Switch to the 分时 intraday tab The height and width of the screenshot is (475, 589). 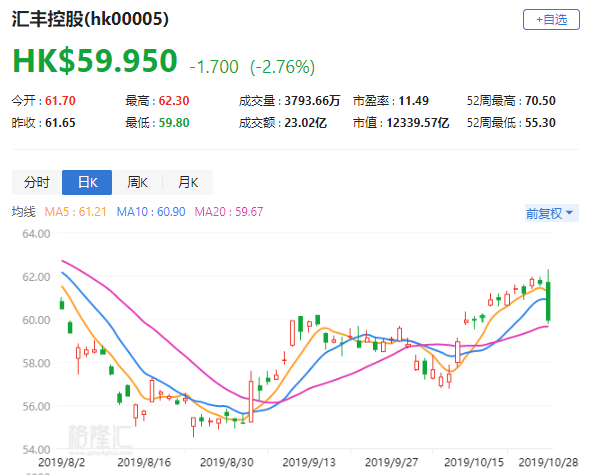[37, 182]
